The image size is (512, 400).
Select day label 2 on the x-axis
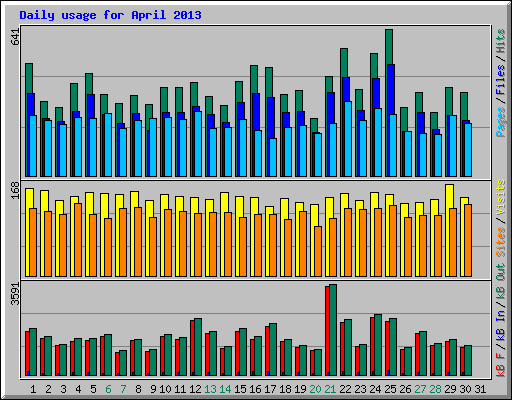pos(48,389)
